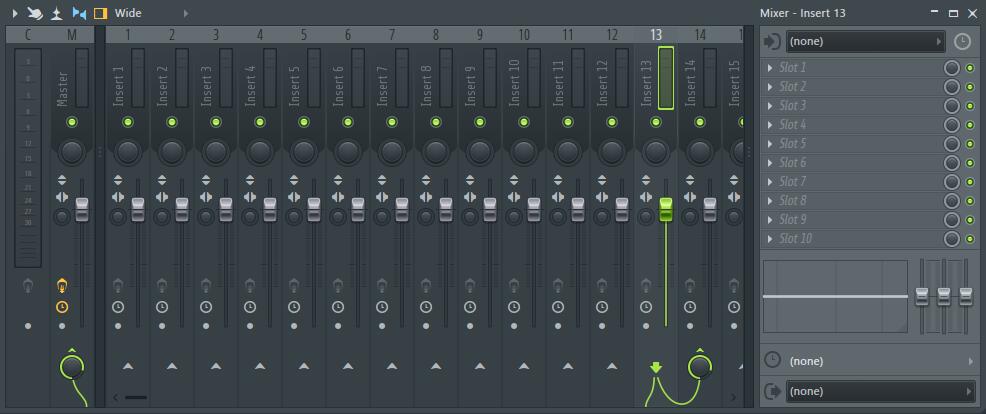Image resolution: width=986 pixels, height=414 pixels.
Task: Click the Master pan knob
Action: pyautogui.click(x=72, y=152)
